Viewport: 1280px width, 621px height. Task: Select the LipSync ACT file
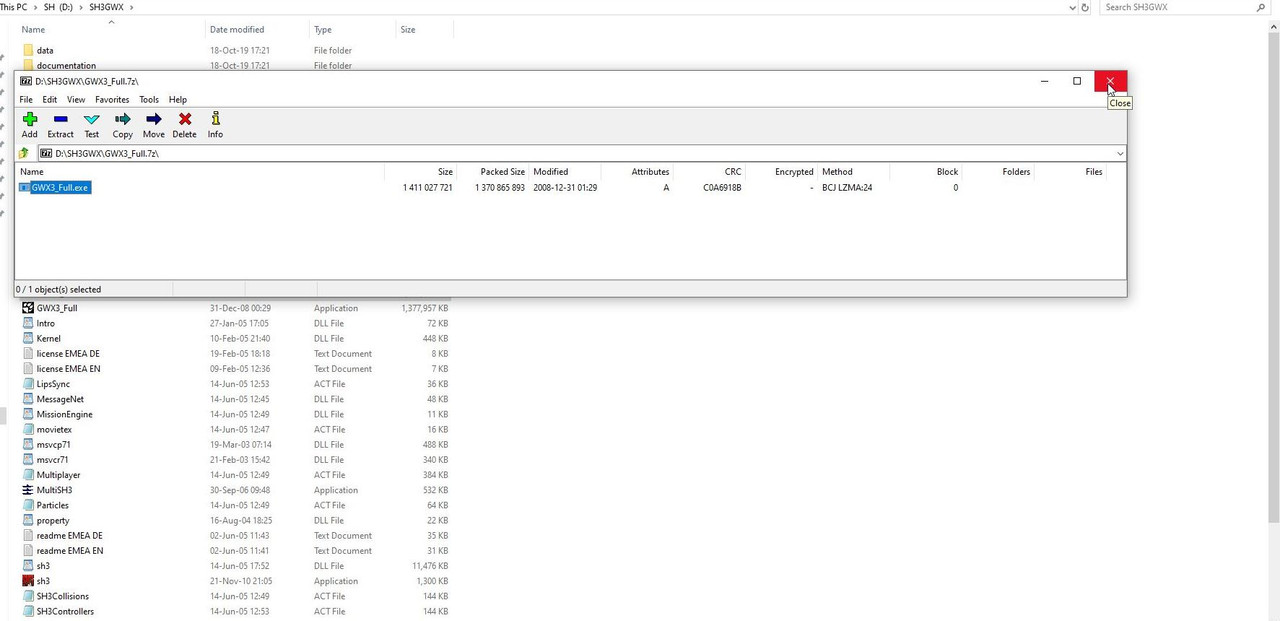tap(53, 384)
